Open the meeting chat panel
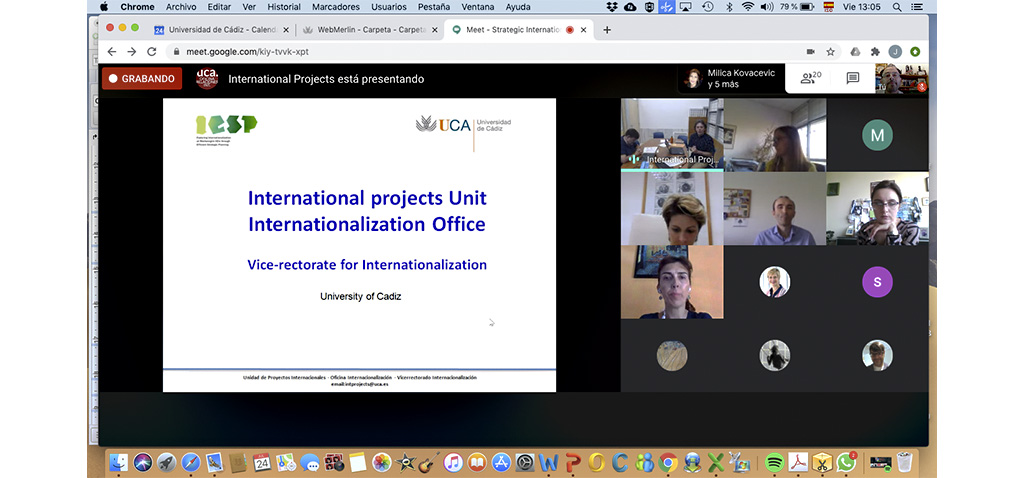Viewport: 1024px width, 478px height. click(x=852, y=78)
